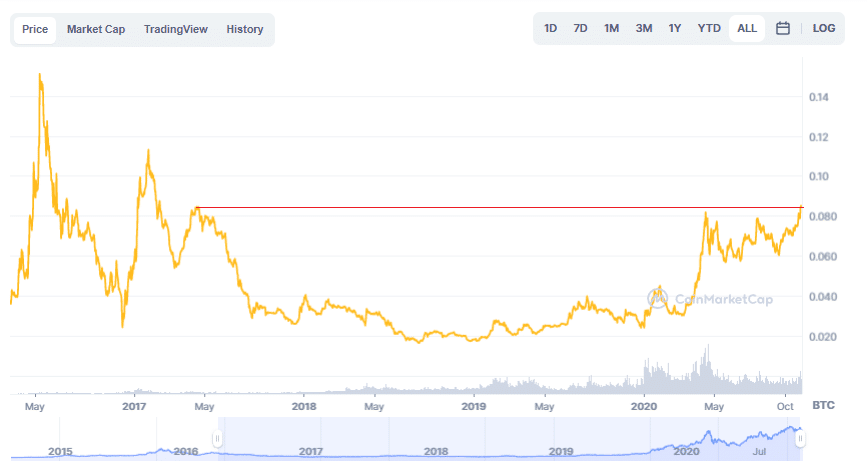Viewport: 867px width, 461px height.
Task: Choose the 1M time range
Action: click(x=612, y=29)
